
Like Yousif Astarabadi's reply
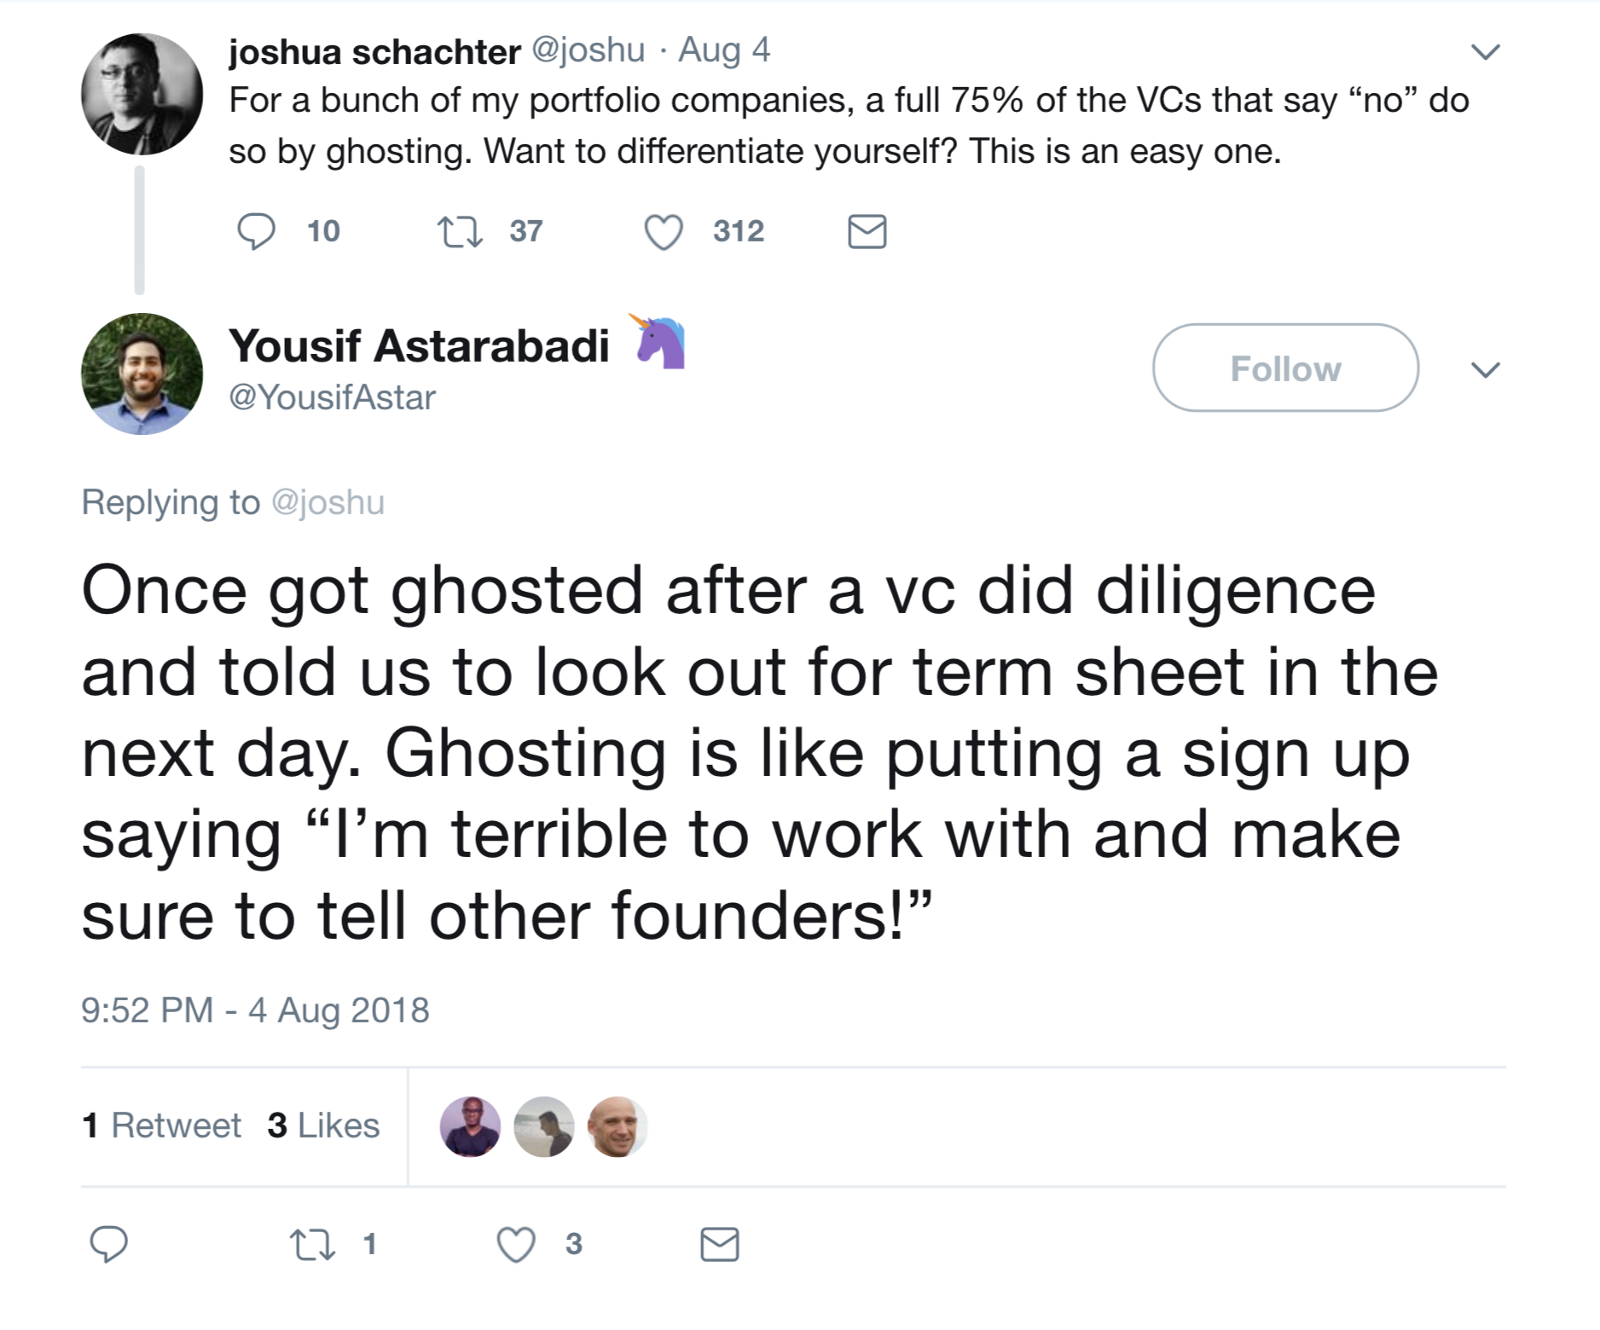pyautogui.click(x=516, y=1245)
